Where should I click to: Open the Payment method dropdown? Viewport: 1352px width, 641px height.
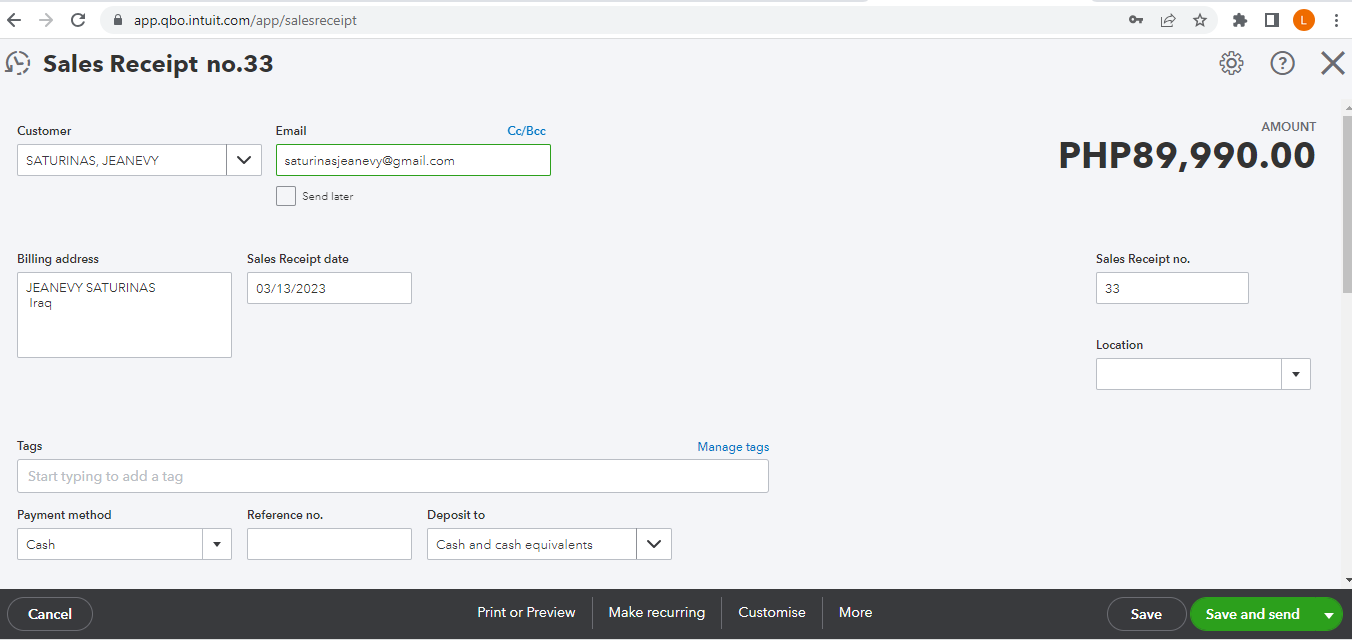coord(217,544)
